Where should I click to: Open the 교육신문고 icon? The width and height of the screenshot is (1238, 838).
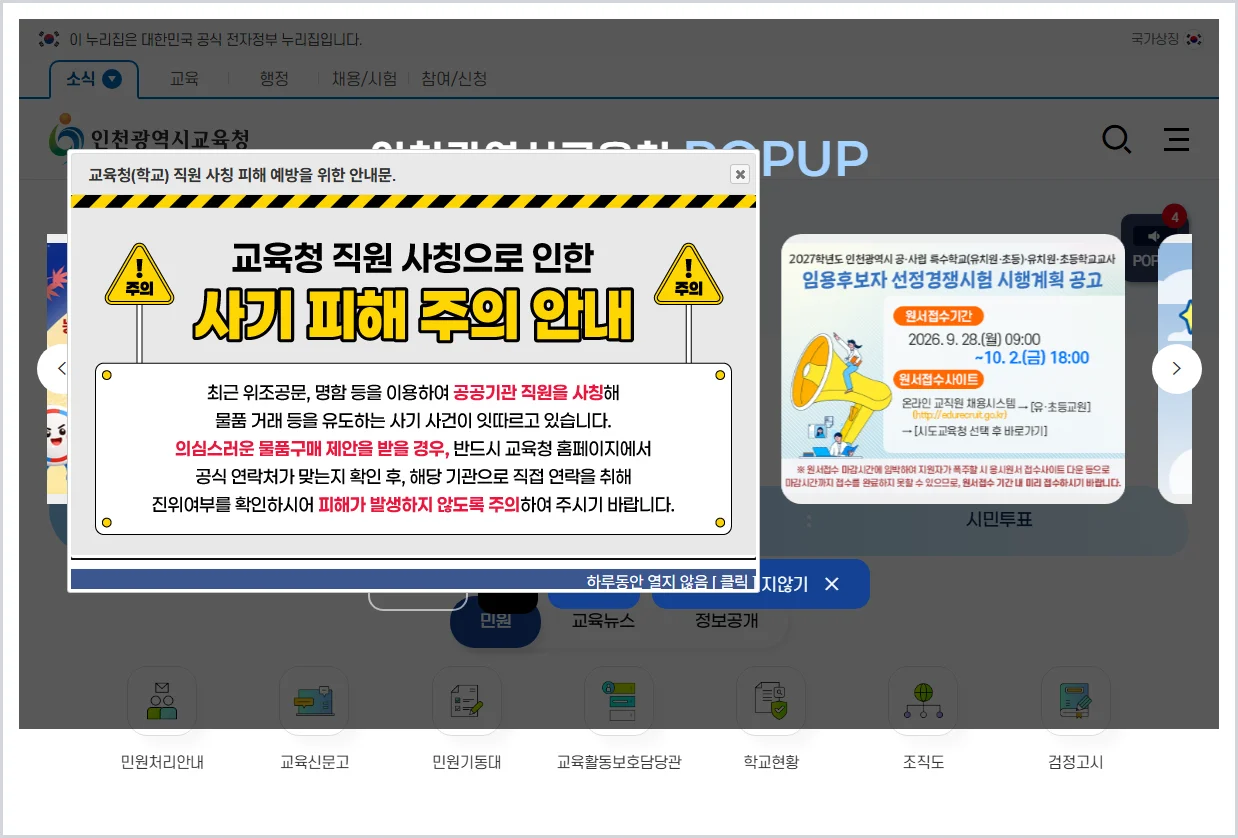[314, 701]
